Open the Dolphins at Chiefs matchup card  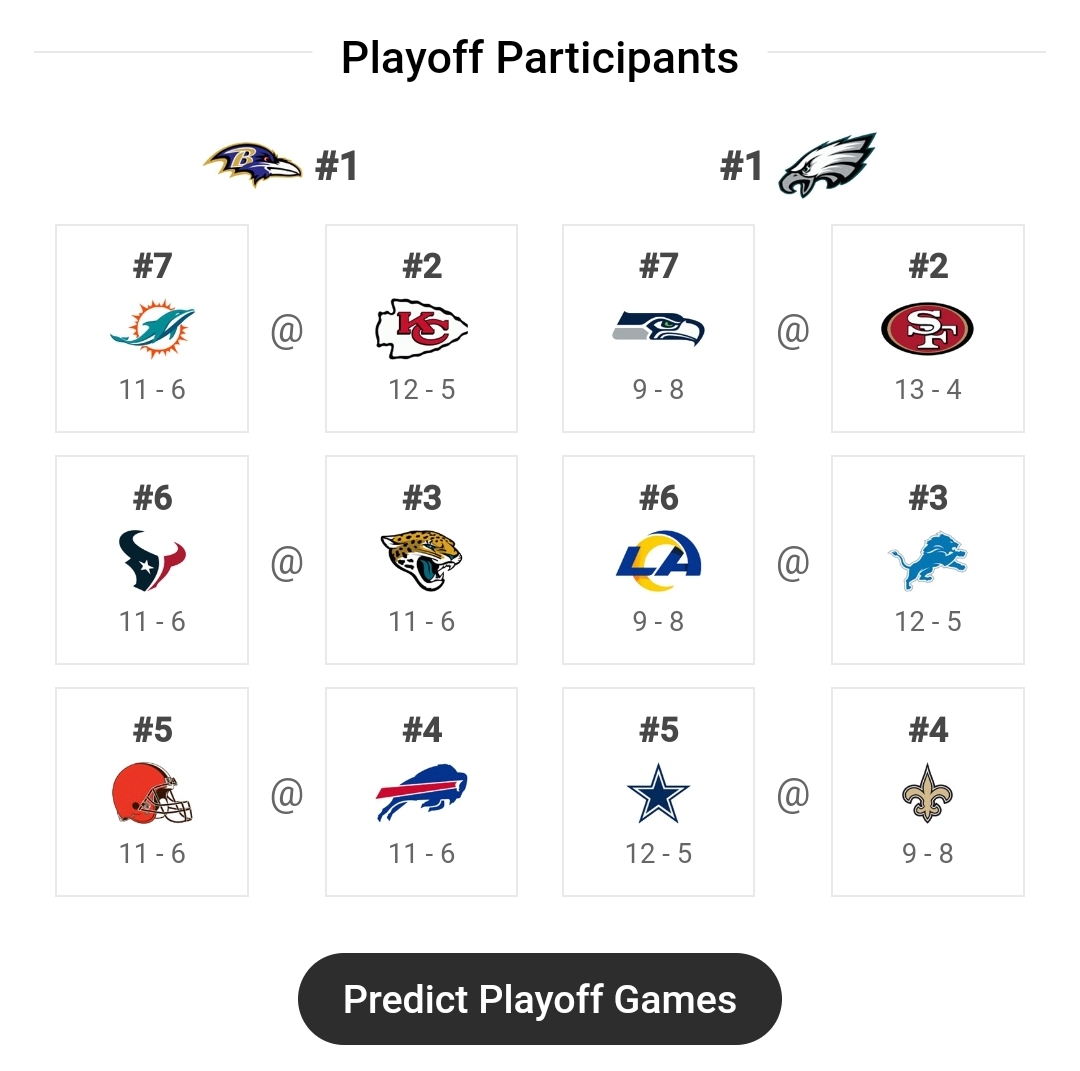(286, 328)
